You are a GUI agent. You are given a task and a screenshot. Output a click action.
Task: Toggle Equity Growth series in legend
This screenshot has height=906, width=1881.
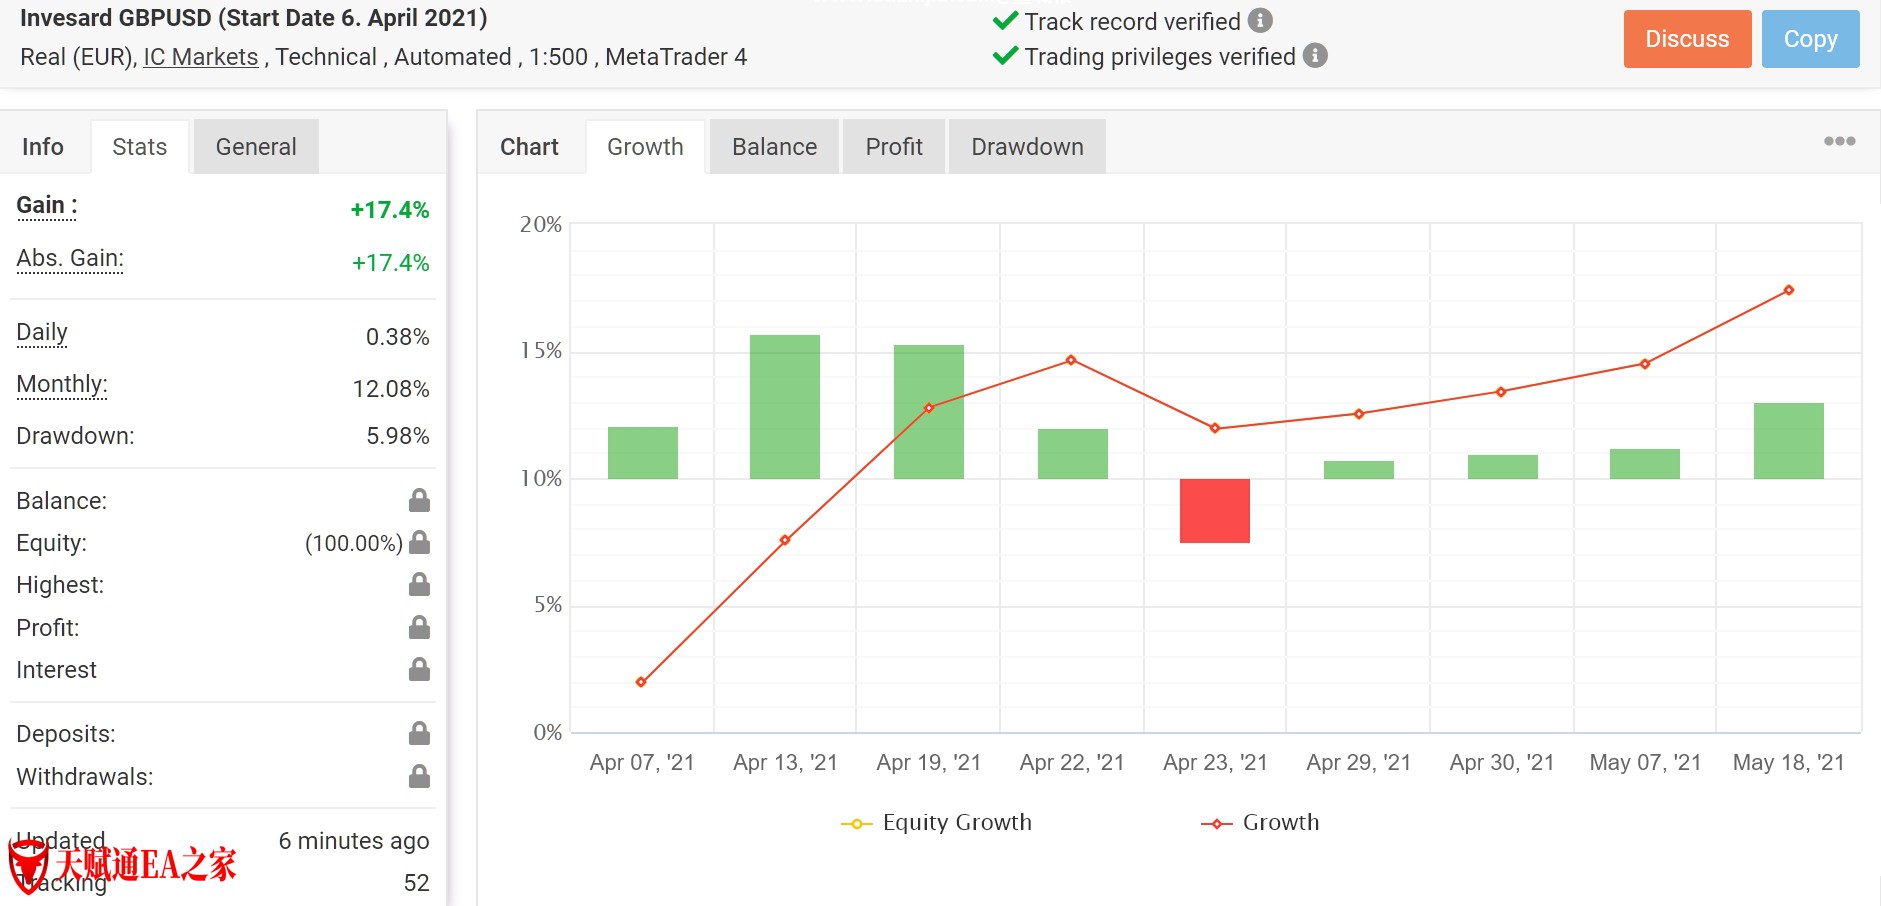(x=937, y=823)
